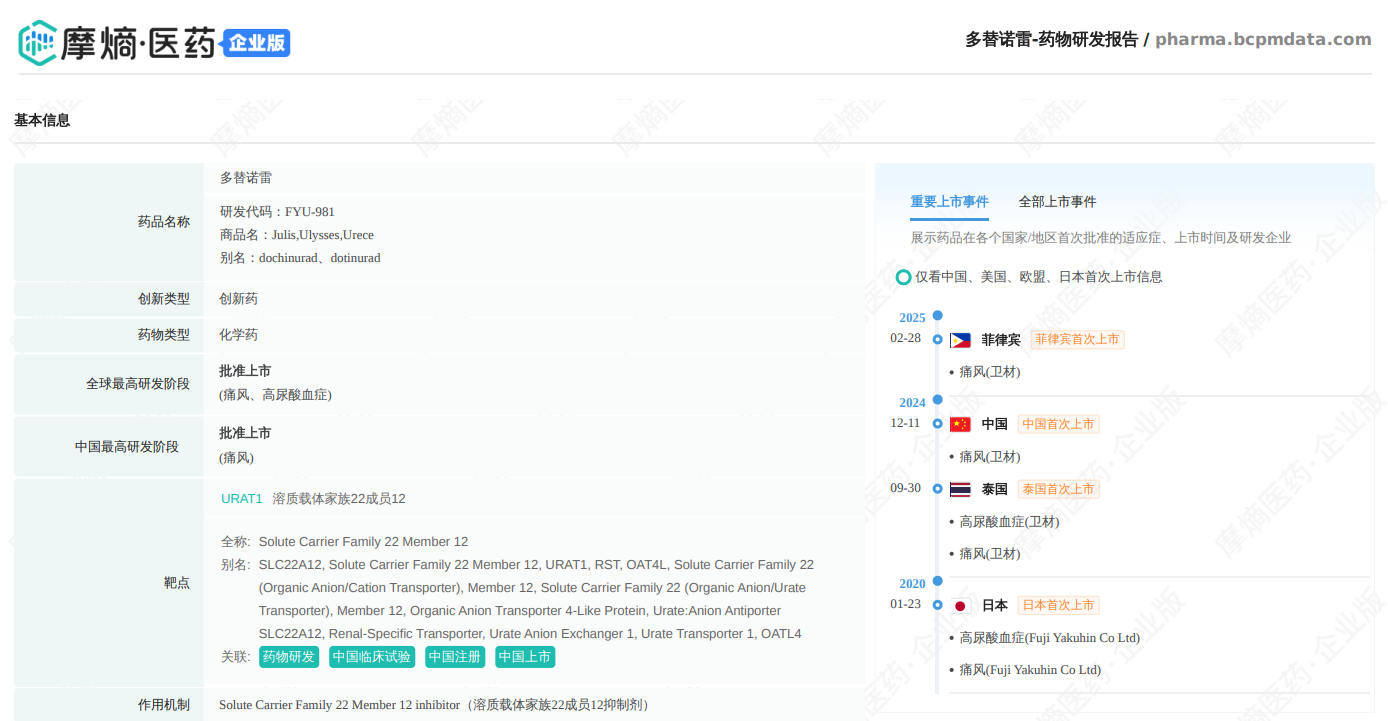Toggle 仅看中国、美国、欧盟、日本首次上市信息 radio option
The height and width of the screenshot is (721, 1388).
(903, 277)
